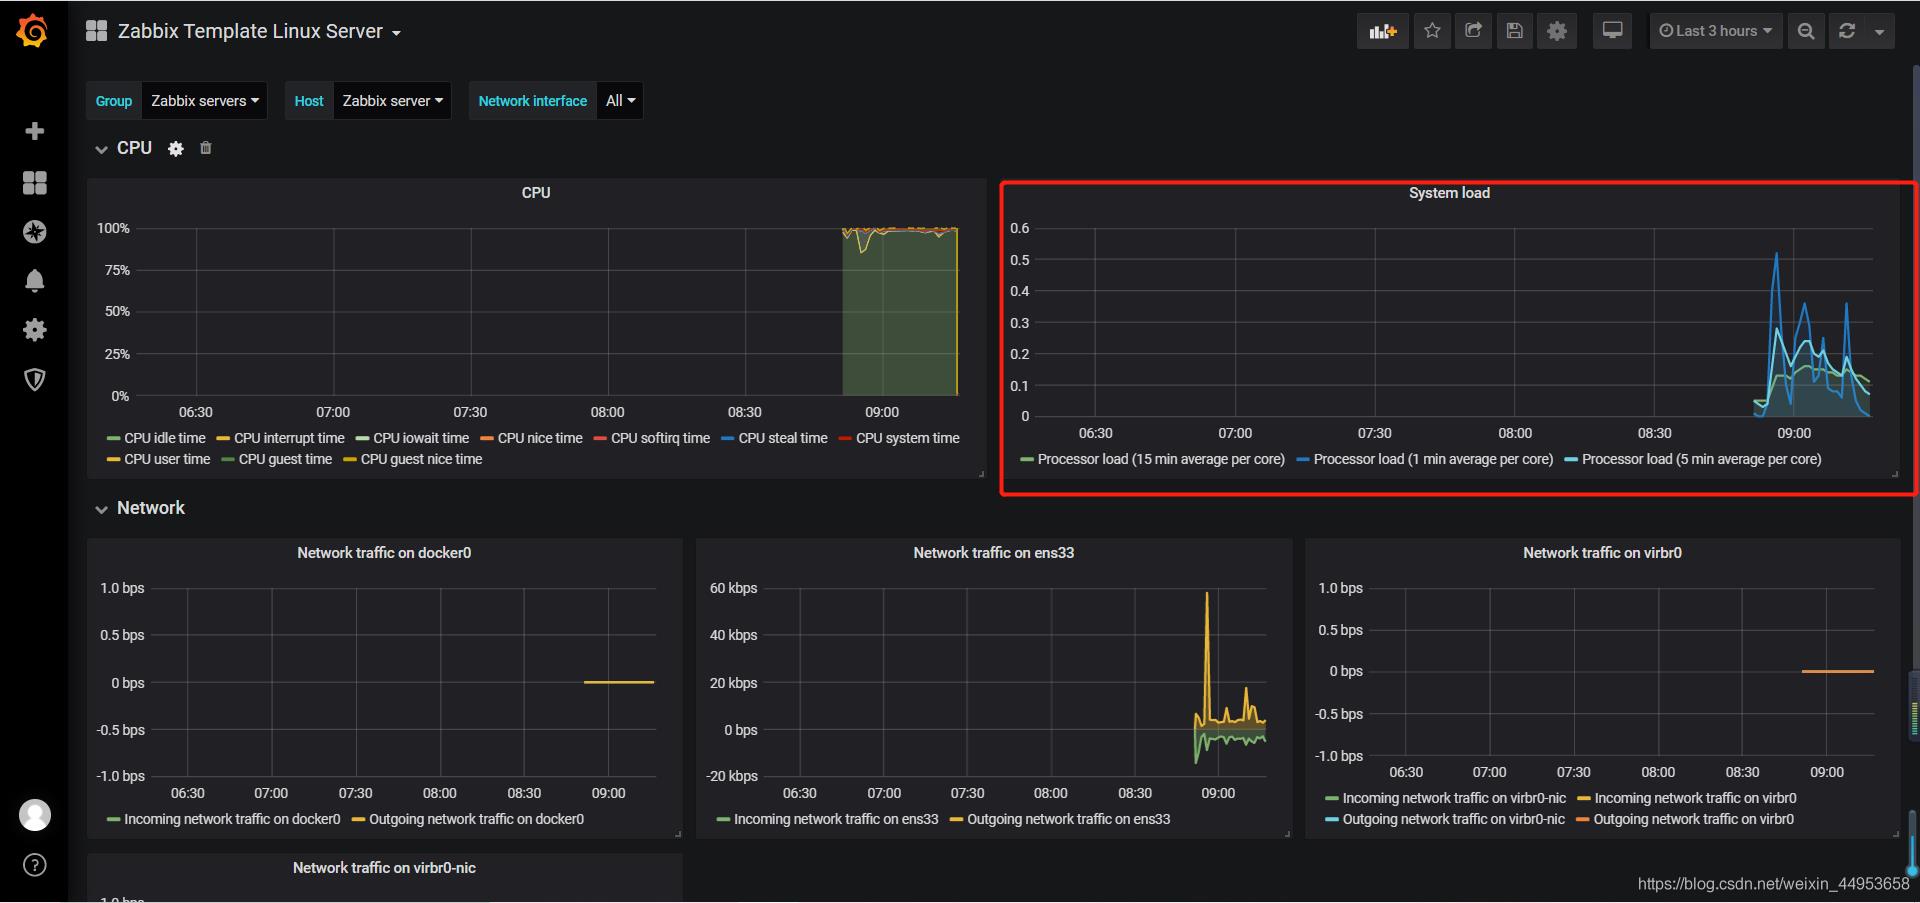Open Network traffic on docker0 panel menu
1920x903 pixels.
pos(384,552)
